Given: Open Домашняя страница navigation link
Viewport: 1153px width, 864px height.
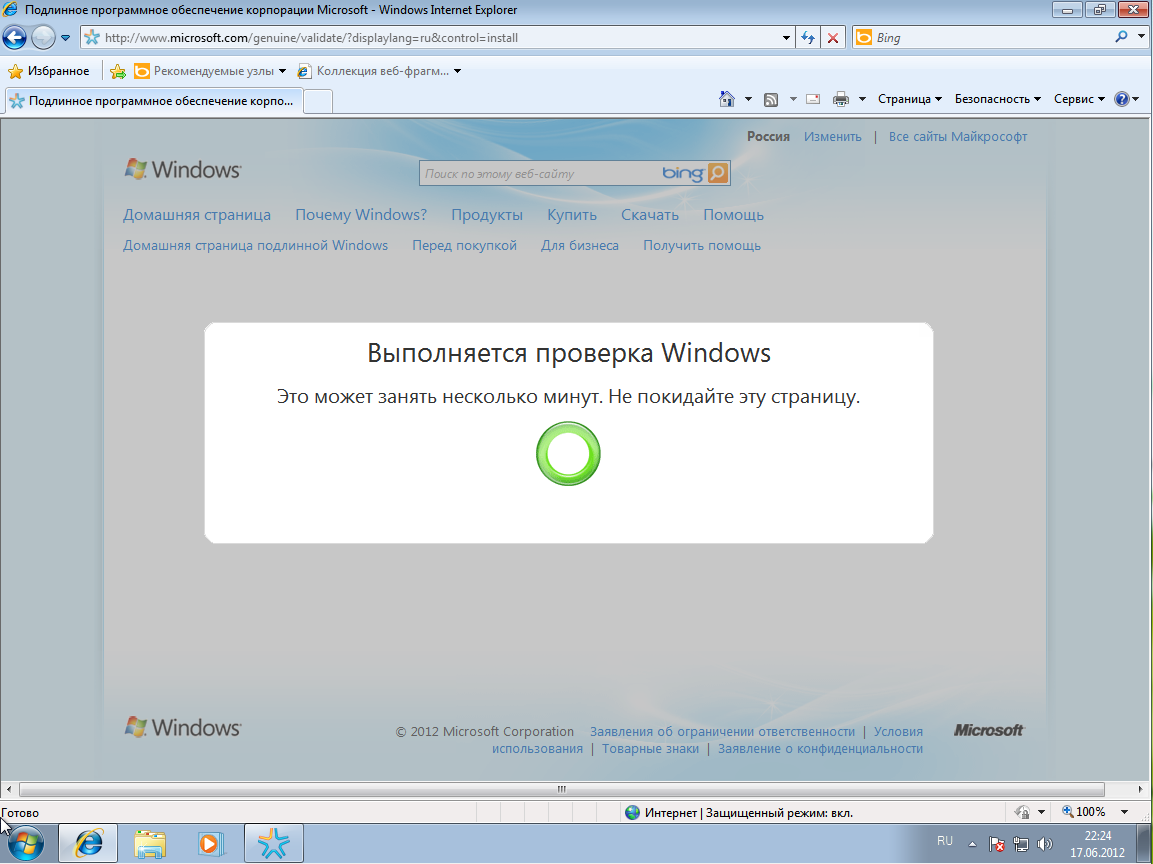Looking at the screenshot, I should pos(196,215).
